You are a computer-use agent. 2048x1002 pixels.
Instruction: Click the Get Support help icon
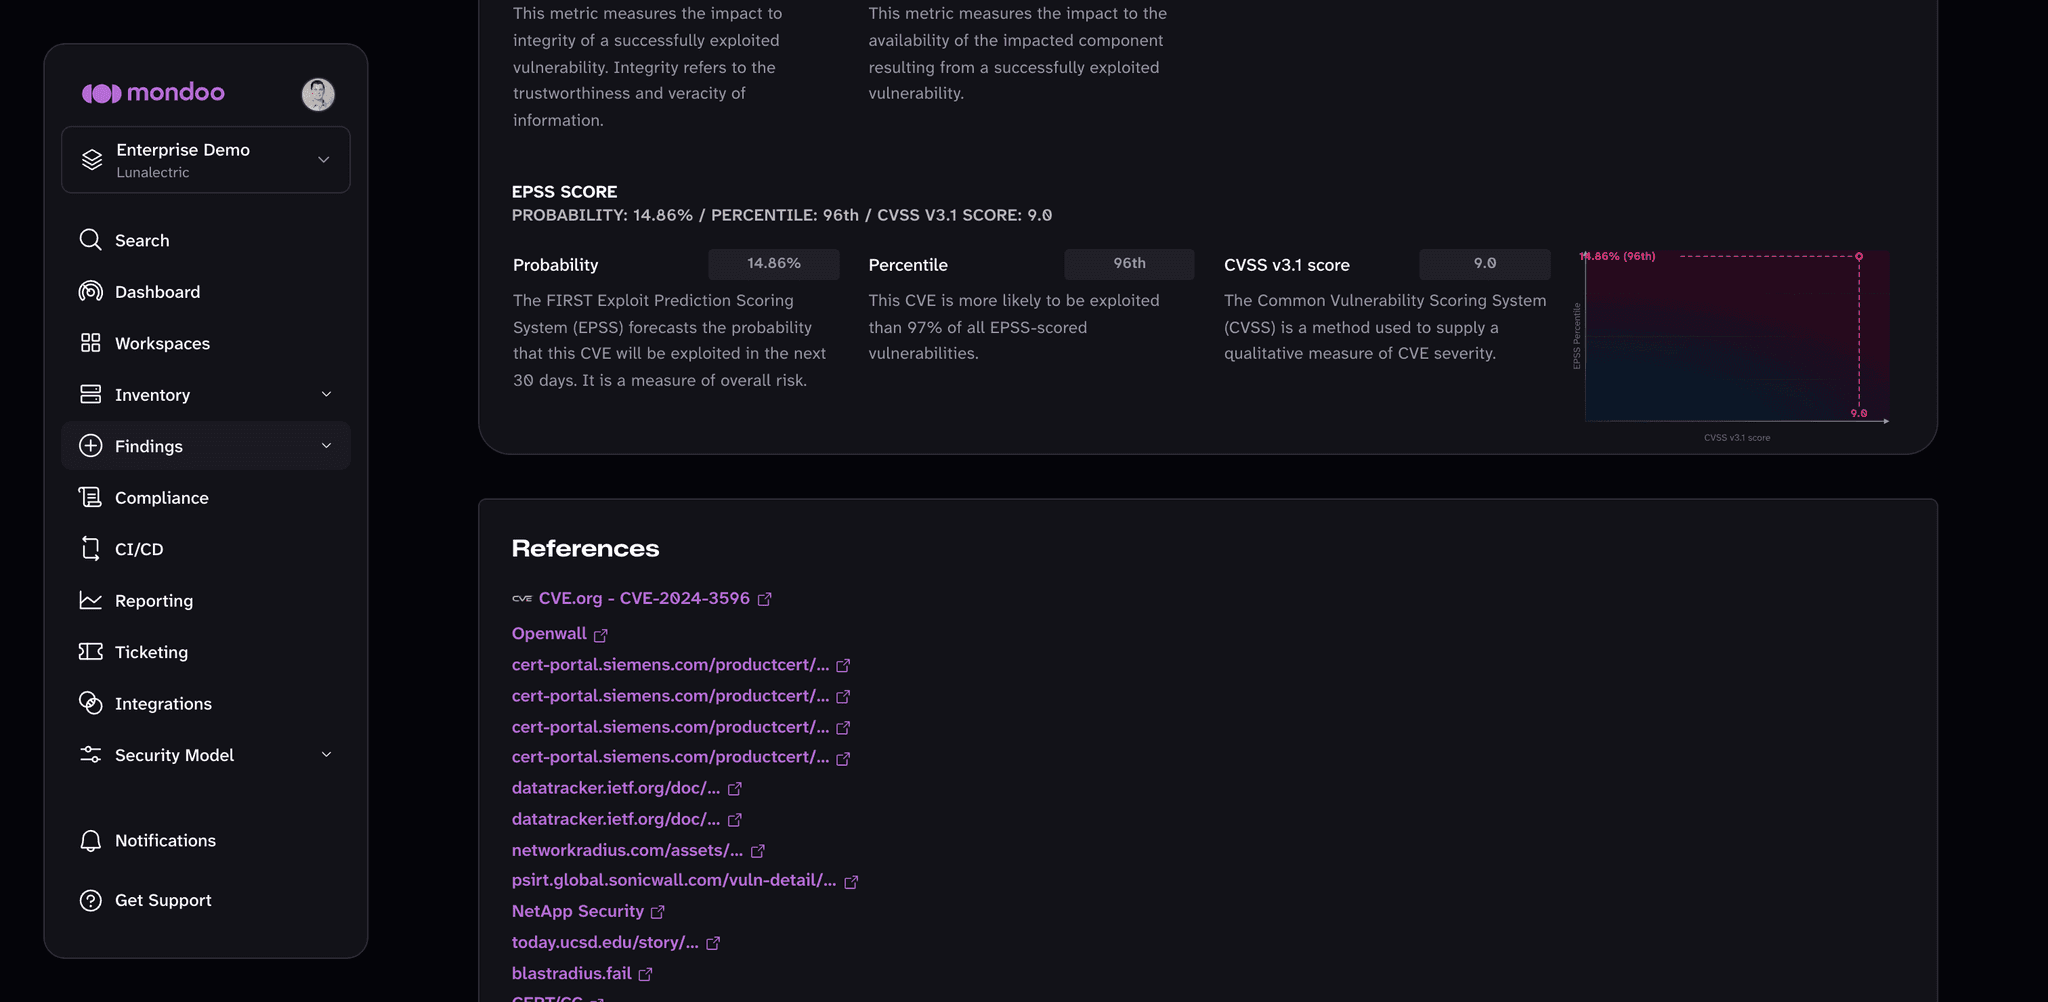[90, 900]
